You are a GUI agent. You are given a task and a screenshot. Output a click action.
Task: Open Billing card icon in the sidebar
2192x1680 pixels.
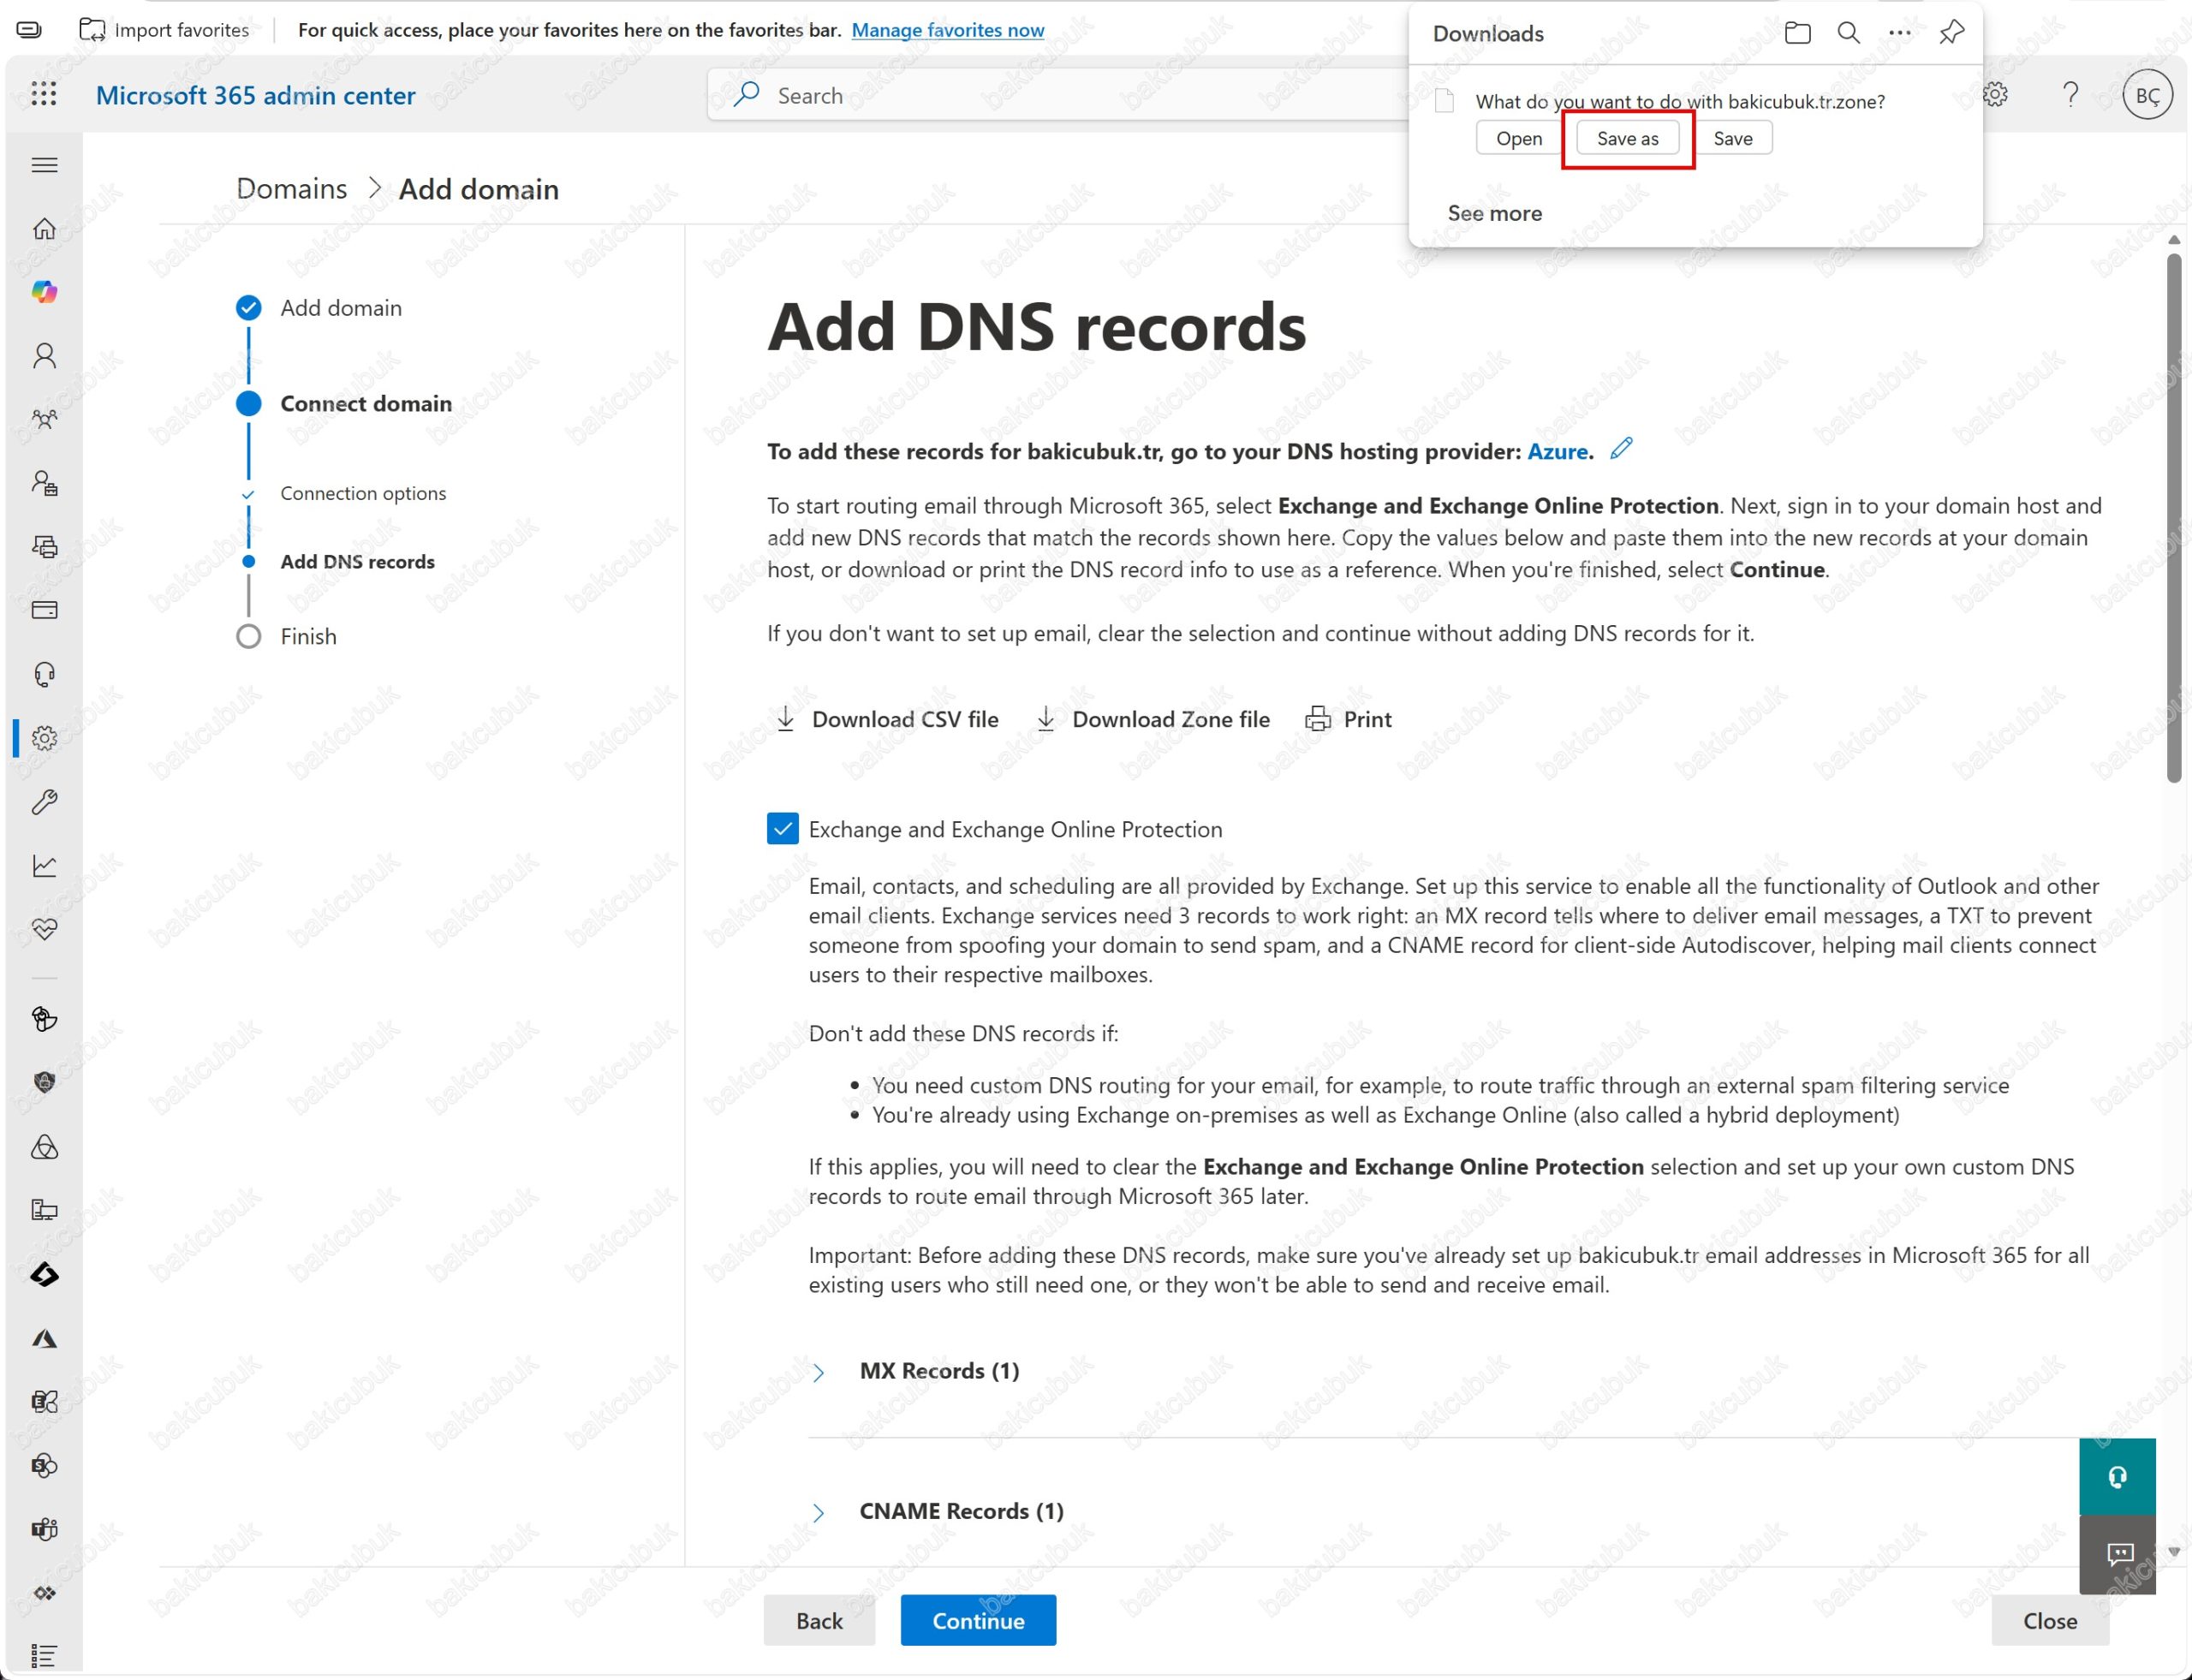click(x=44, y=610)
